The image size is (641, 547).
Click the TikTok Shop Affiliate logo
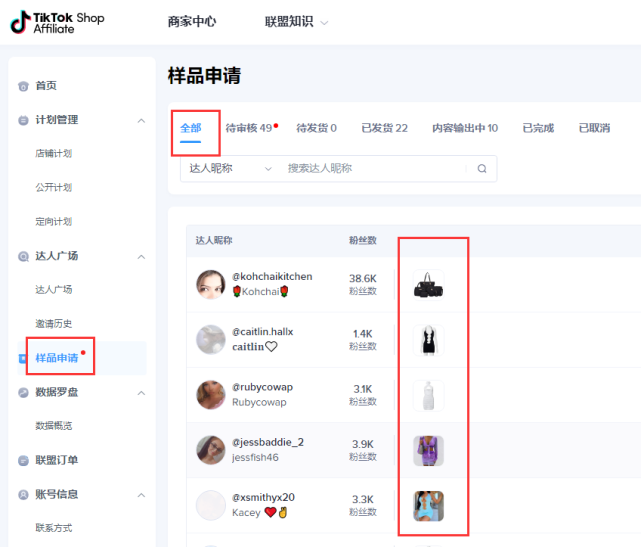click(x=57, y=22)
